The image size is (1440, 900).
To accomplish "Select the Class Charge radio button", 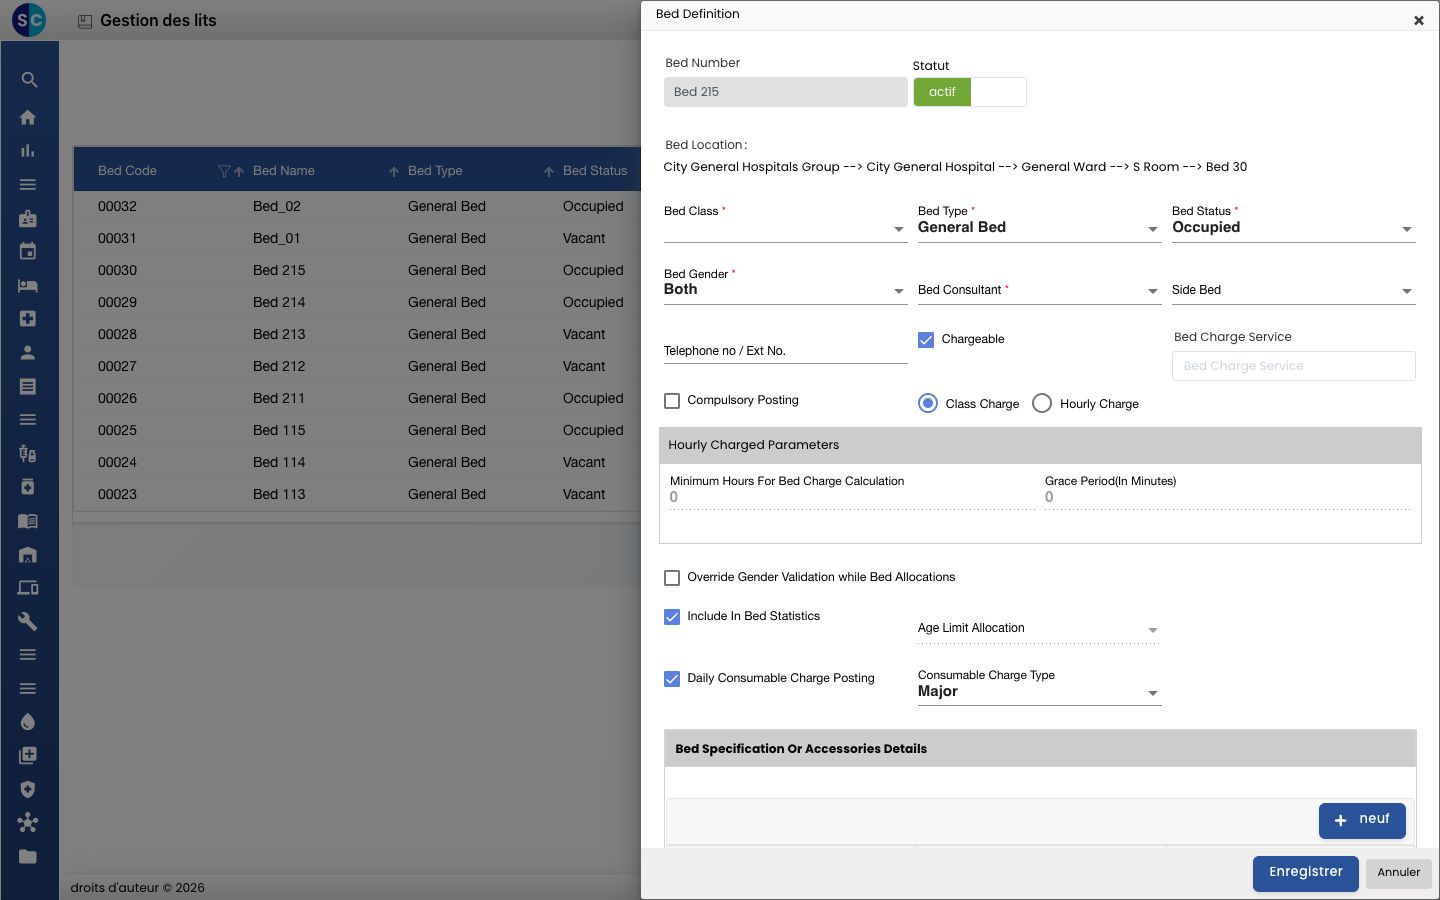I will click(x=928, y=403).
